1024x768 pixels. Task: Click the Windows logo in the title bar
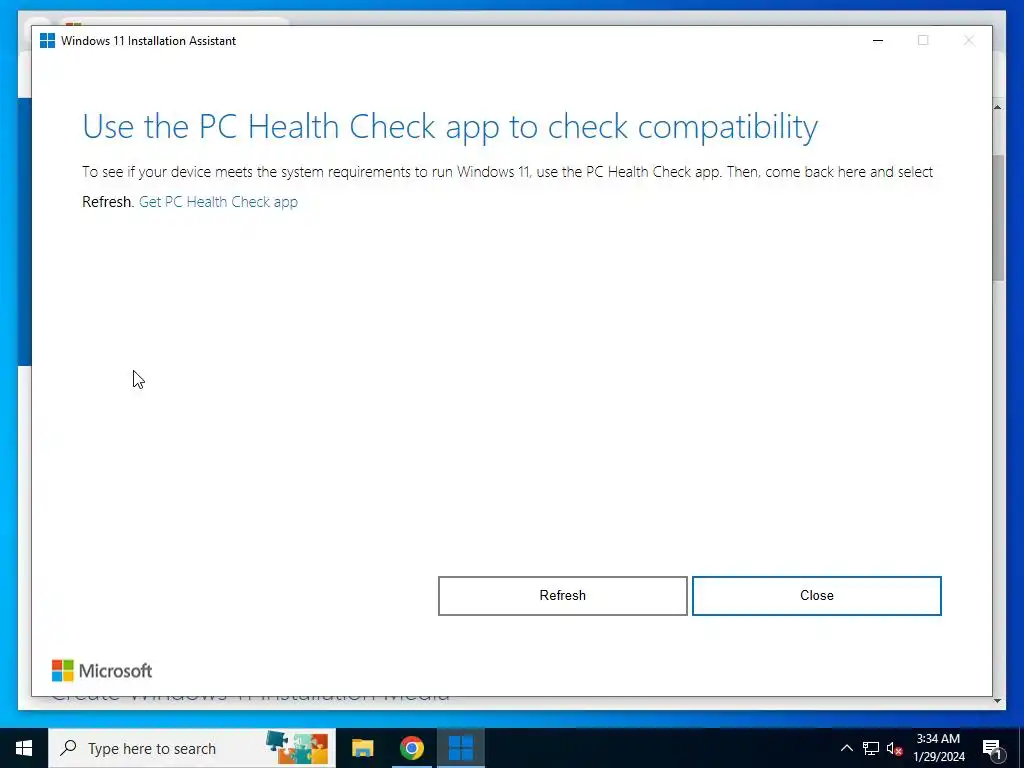(x=48, y=40)
